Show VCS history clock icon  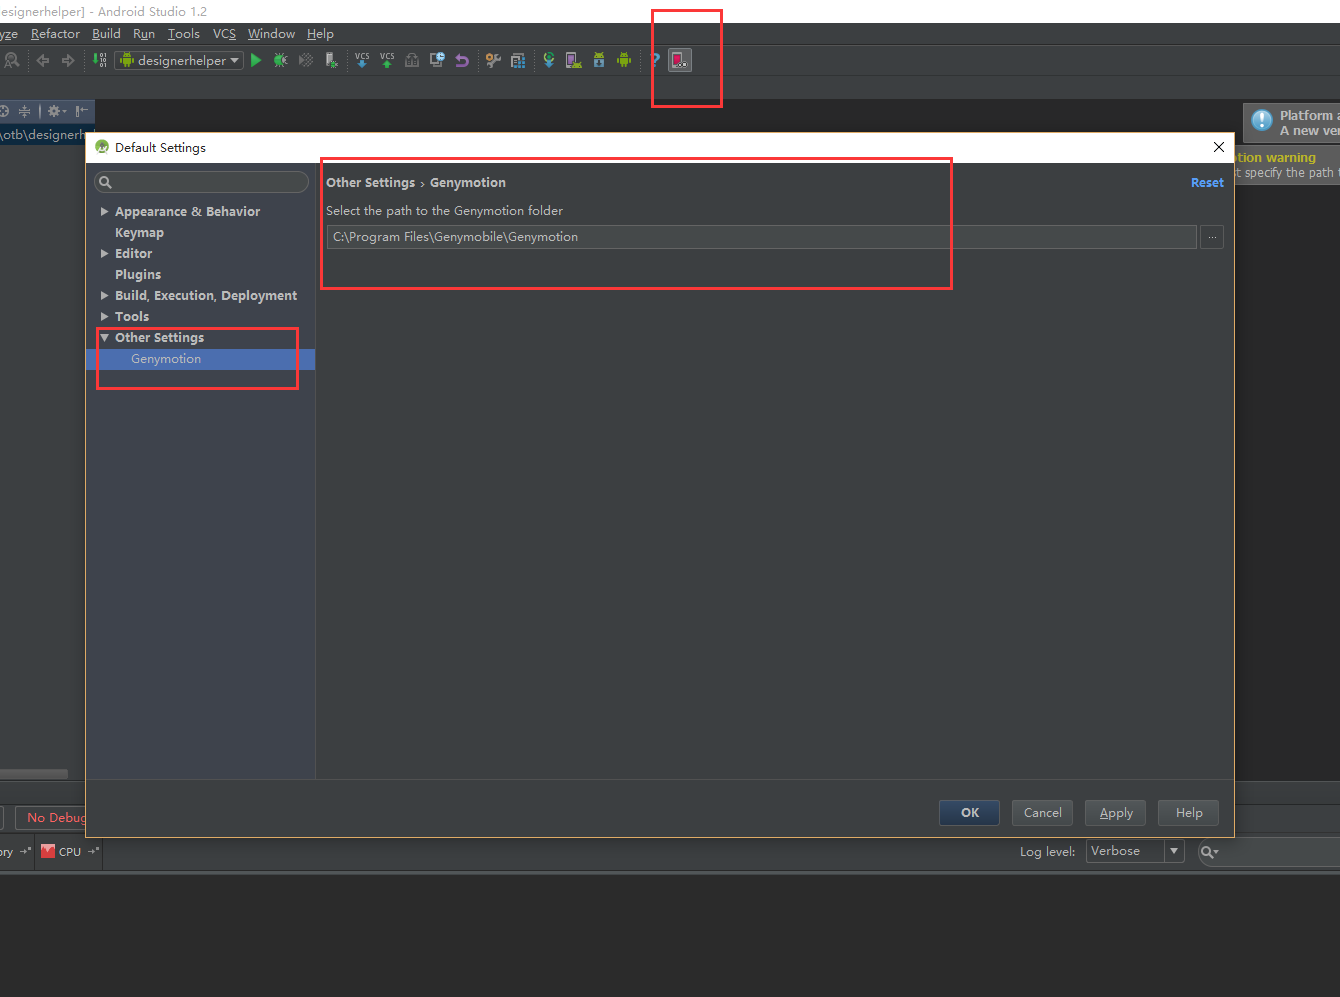click(x=437, y=60)
